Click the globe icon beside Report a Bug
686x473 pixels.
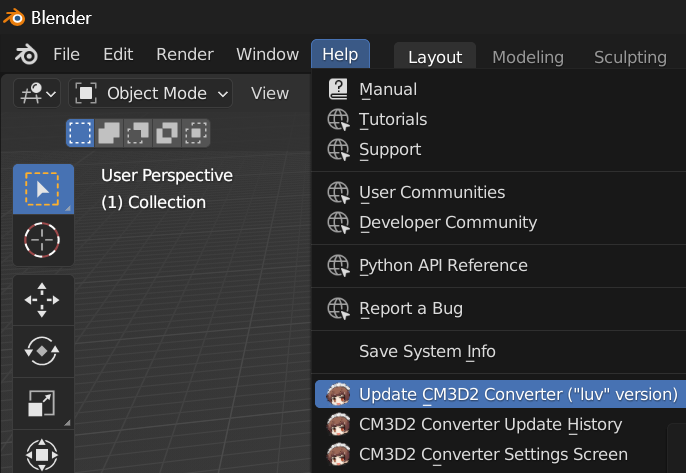tap(338, 308)
